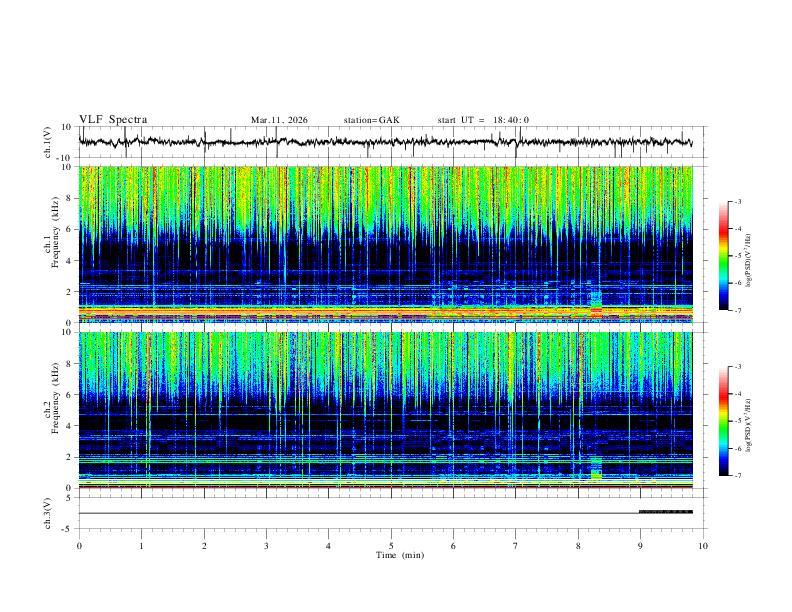
Task: Click the time axis tick label "9"
Action: pyautogui.click(x=640, y=546)
